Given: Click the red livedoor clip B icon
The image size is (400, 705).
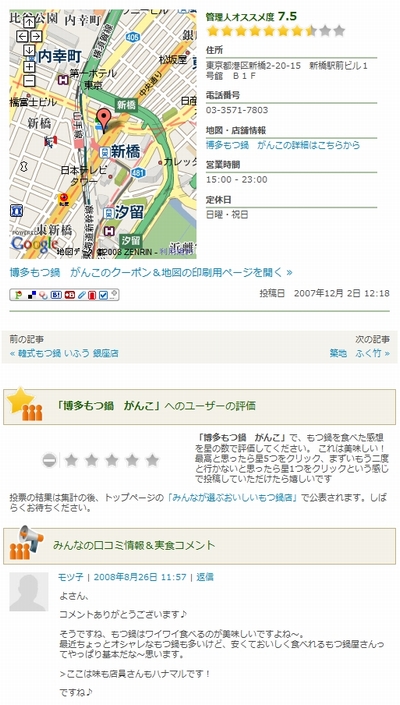Looking at the screenshot, I should (70, 295).
